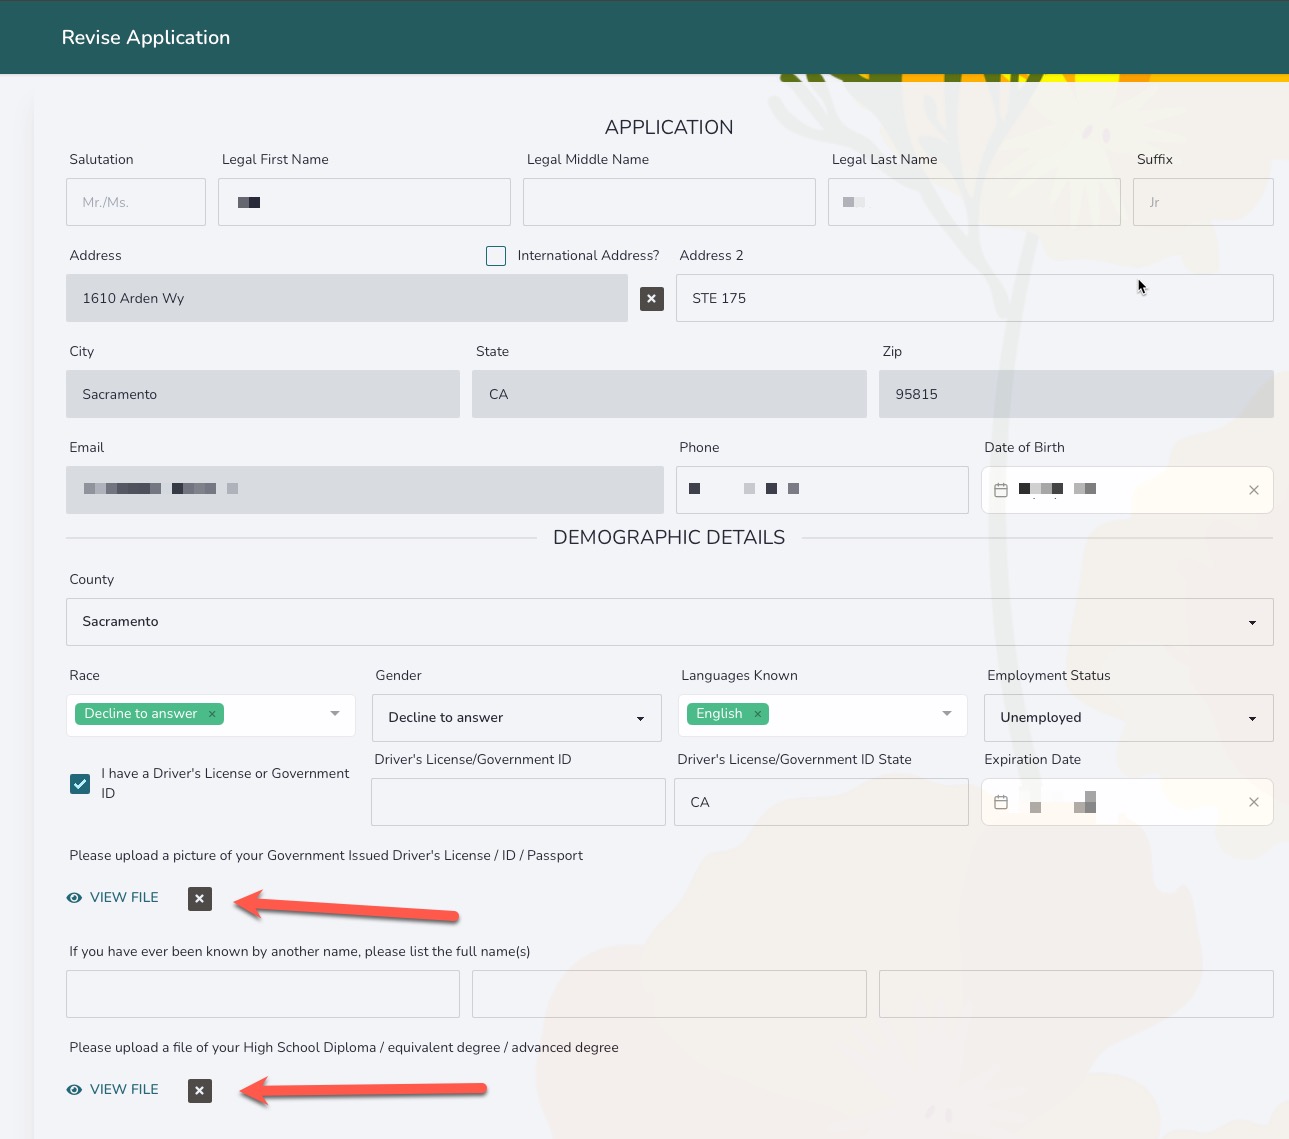
Task: Click the Driver's License/Government ID State field
Action: pos(821,802)
